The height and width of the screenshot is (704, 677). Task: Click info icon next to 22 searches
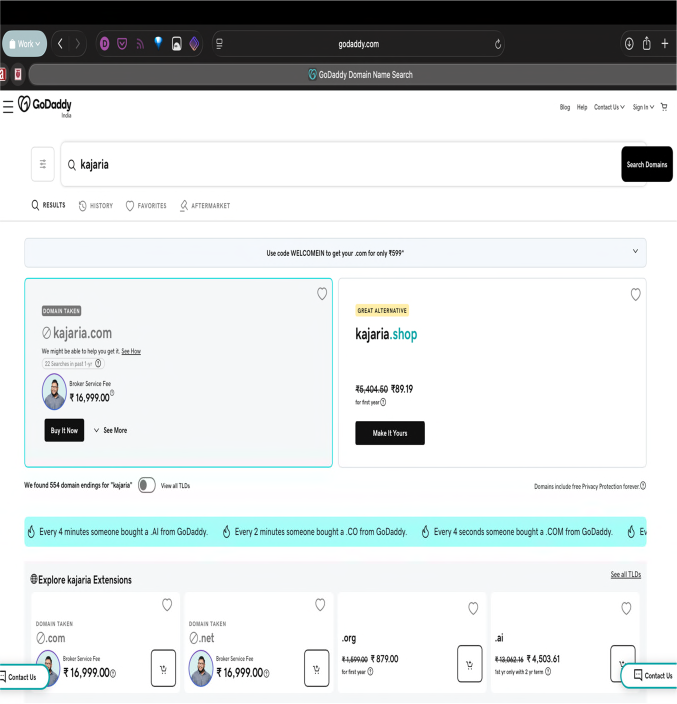(x=98, y=363)
